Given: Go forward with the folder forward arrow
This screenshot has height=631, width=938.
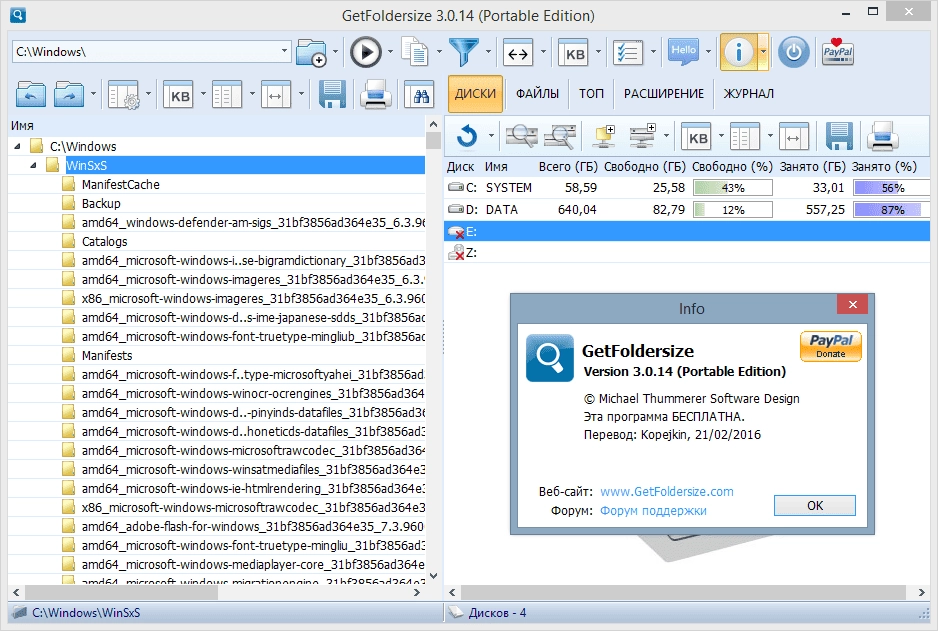Looking at the screenshot, I should pos(69,95).
